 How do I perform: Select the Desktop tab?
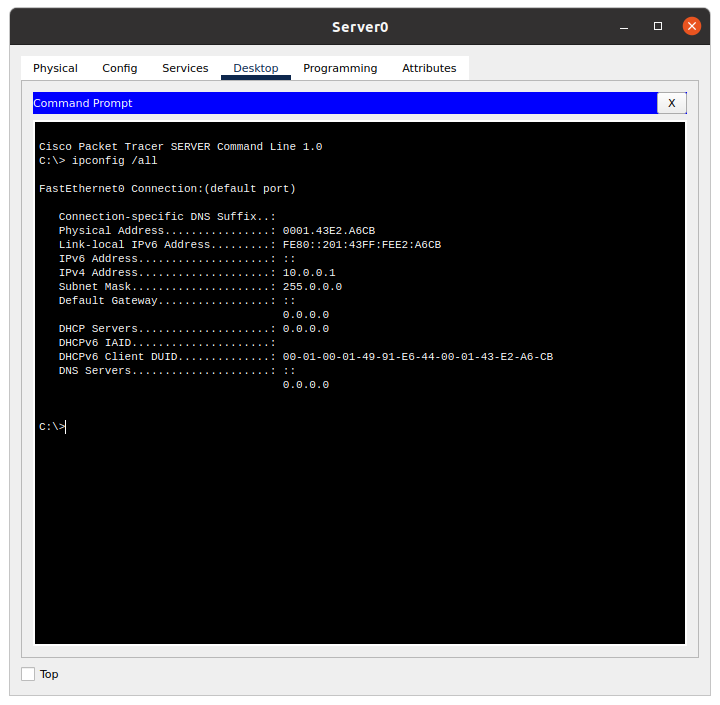(x=256, y=68)
